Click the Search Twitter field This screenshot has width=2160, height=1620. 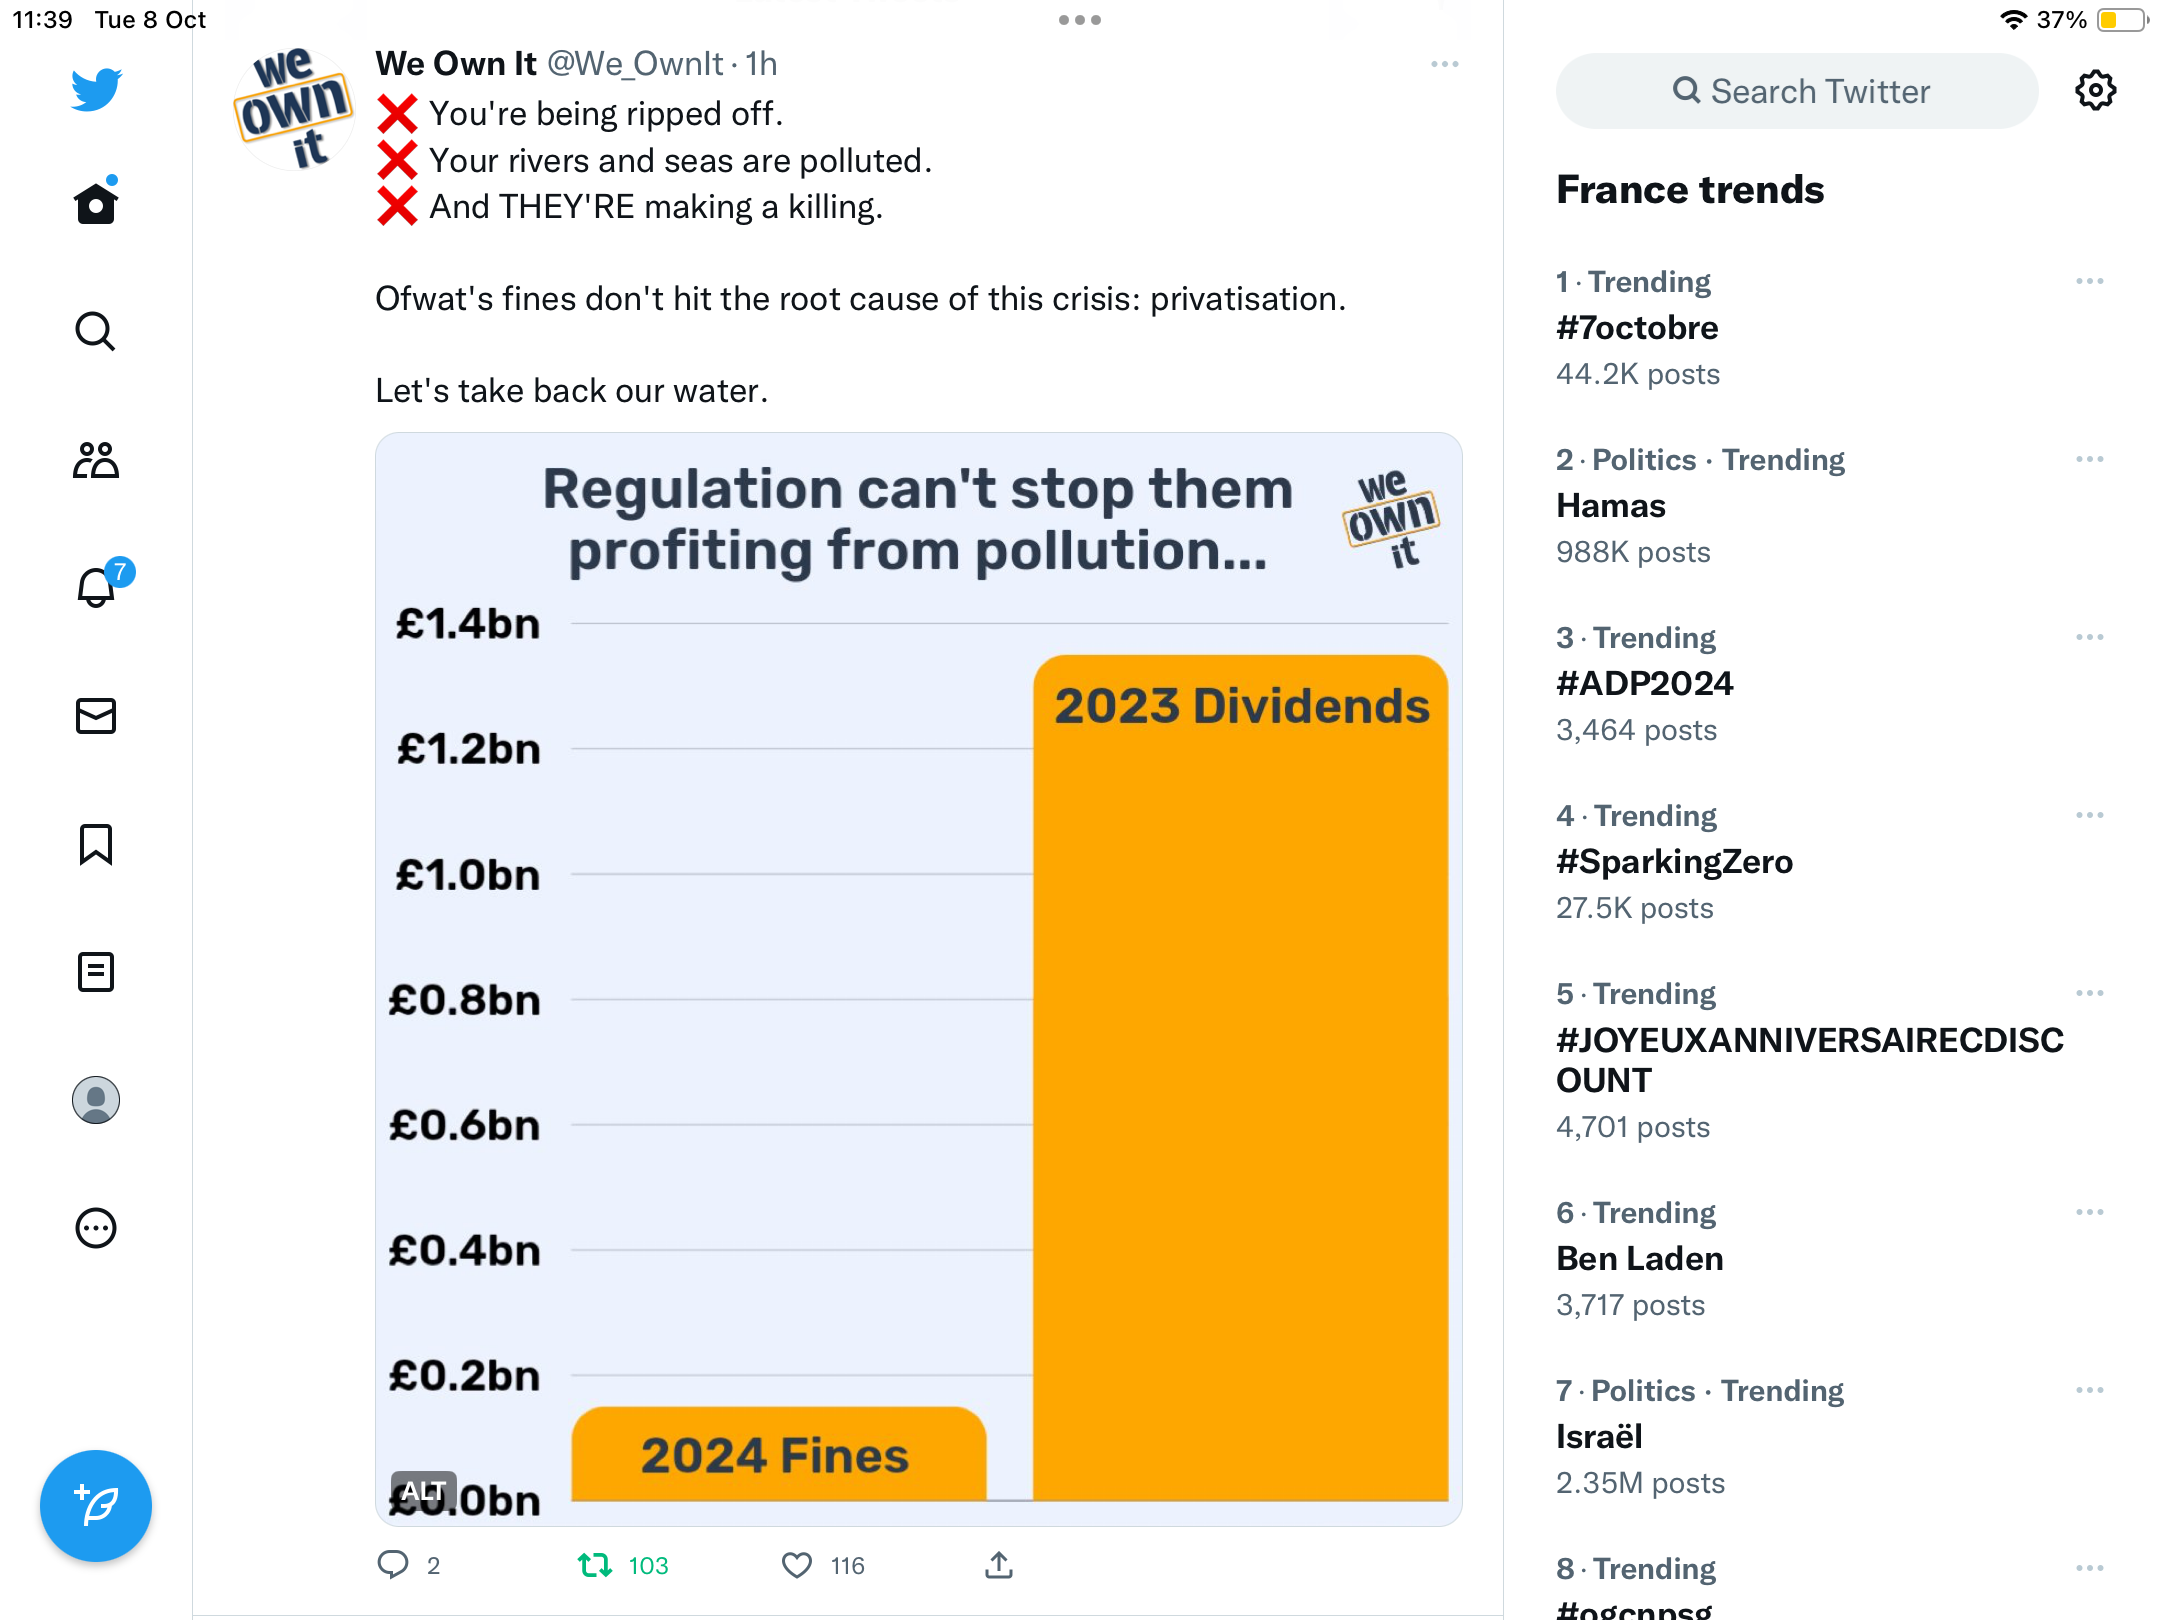click(x=1797, y=91)
